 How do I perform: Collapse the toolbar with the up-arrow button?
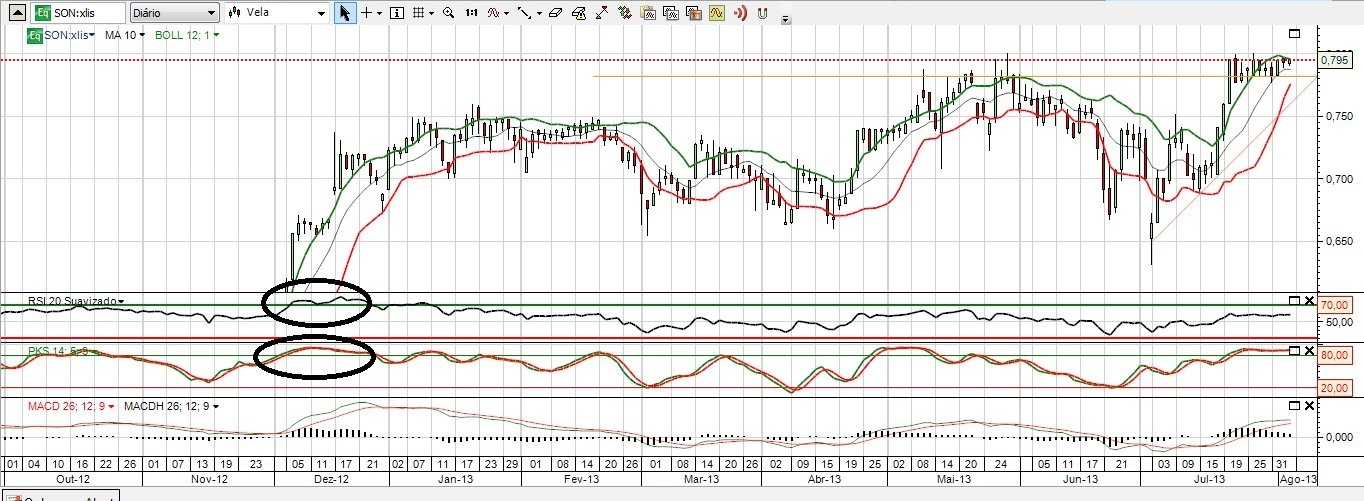coord(785,19)
